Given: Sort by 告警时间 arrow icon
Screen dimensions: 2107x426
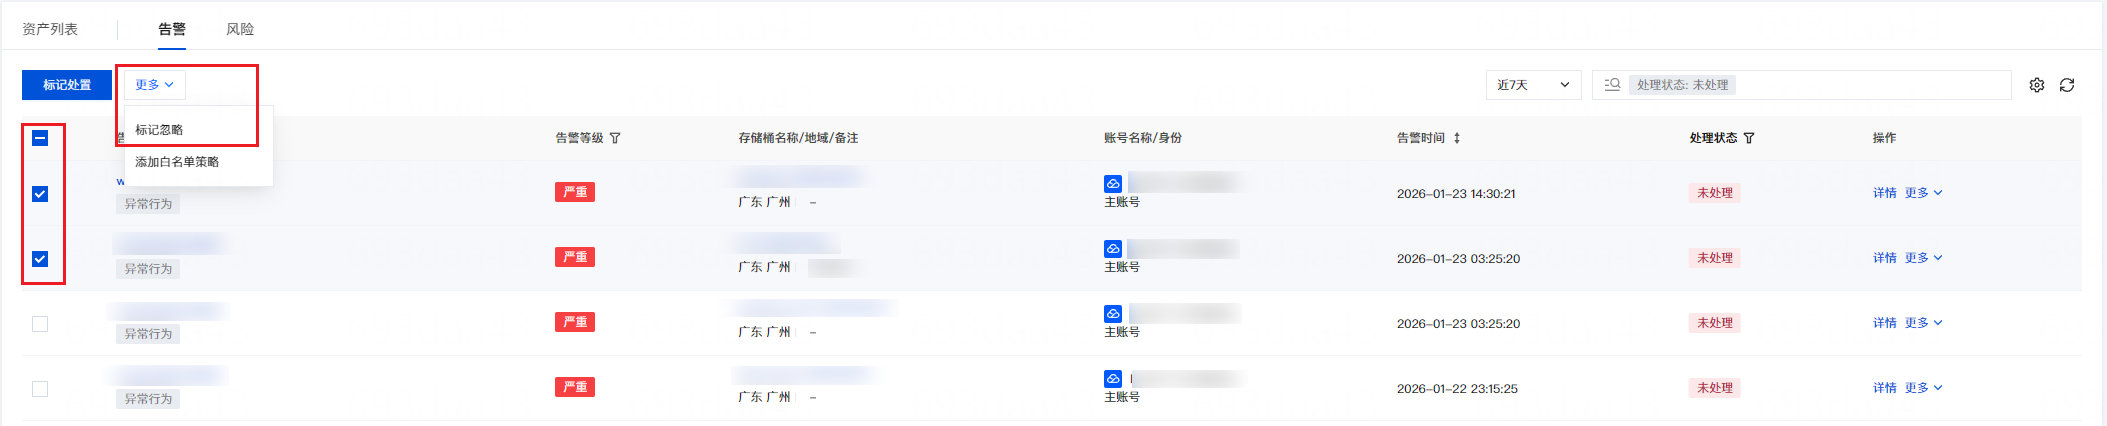Looking at the screenshot, I should coord(1457,138).
